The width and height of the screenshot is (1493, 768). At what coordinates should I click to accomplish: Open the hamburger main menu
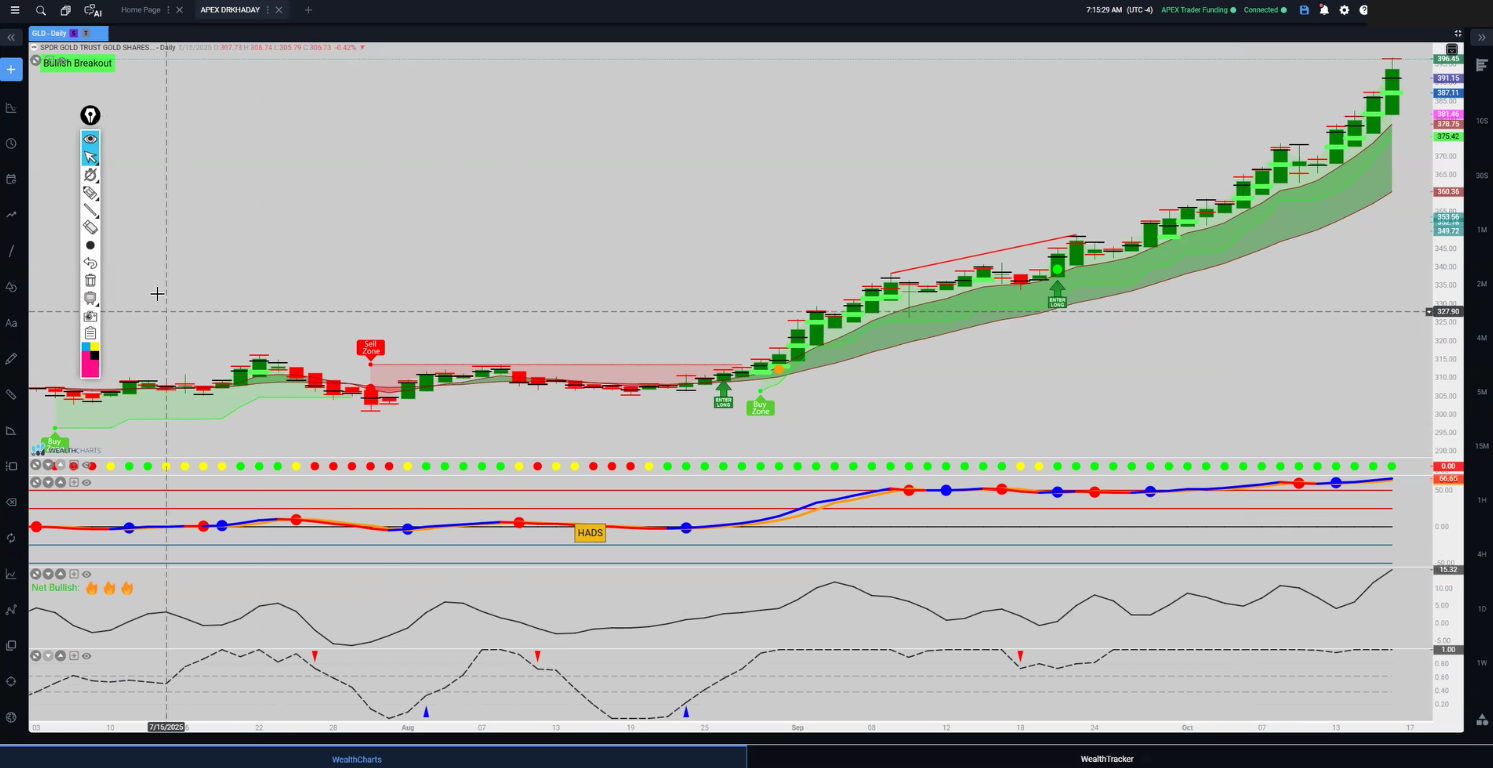(14, 10)
